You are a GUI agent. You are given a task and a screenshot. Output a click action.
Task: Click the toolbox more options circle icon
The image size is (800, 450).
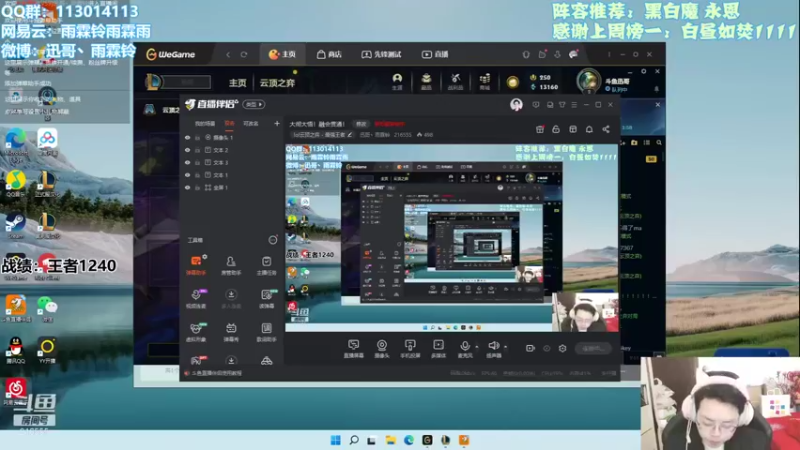coord(273,240)
